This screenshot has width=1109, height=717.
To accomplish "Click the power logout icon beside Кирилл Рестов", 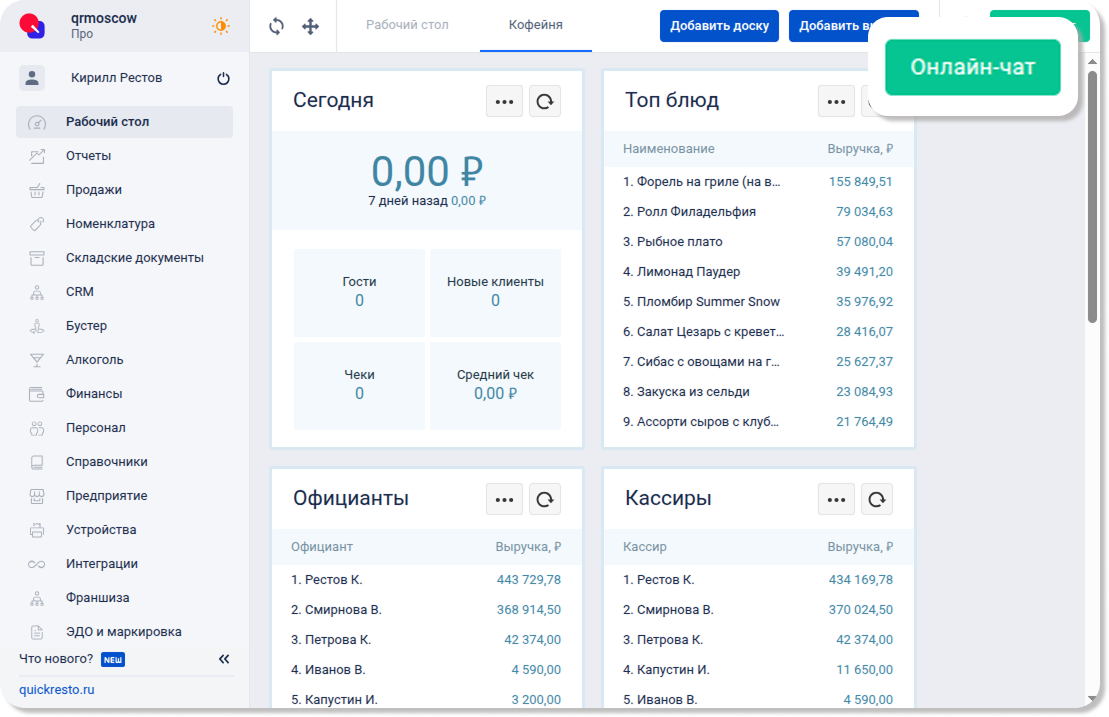I will [x=223, y=78].
